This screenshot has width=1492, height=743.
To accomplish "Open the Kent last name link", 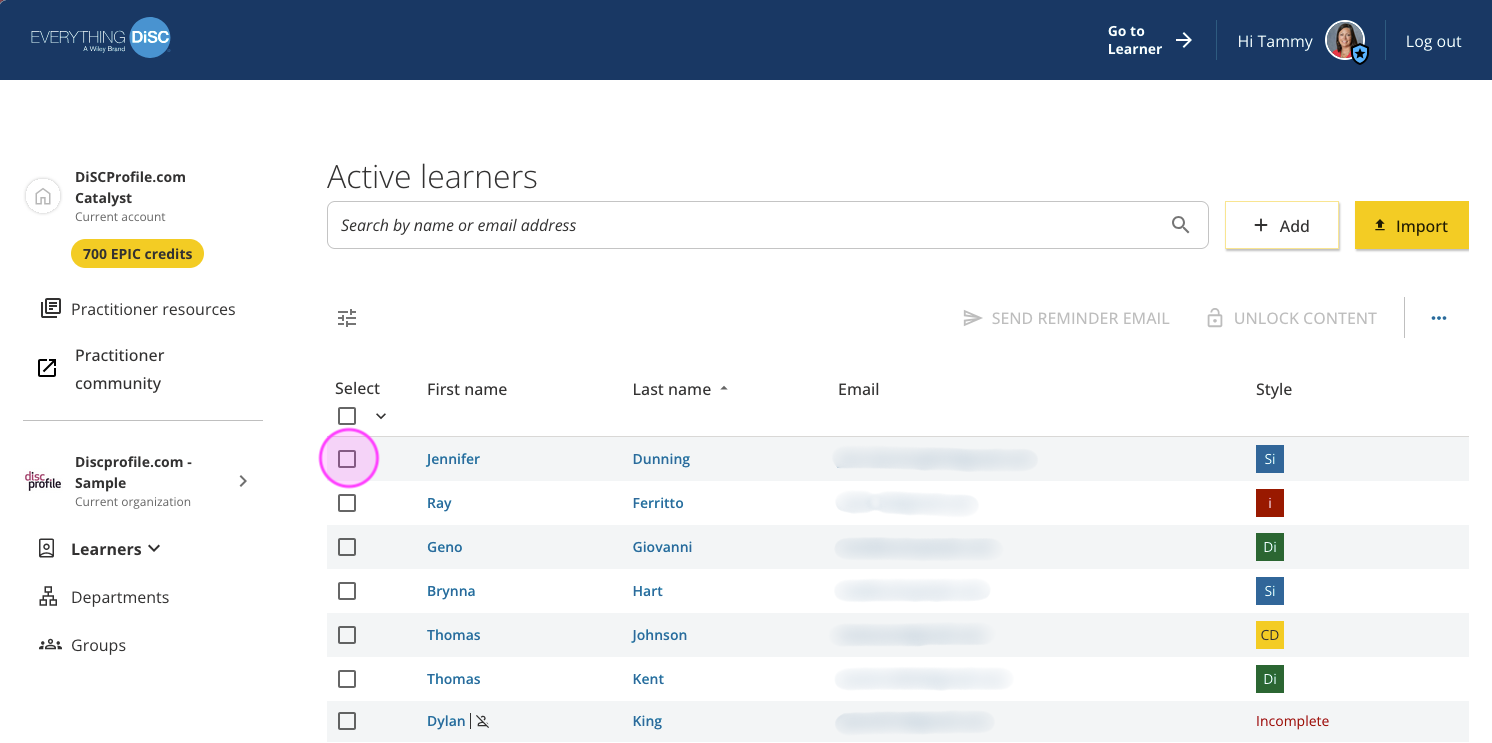I will [648, 679].
